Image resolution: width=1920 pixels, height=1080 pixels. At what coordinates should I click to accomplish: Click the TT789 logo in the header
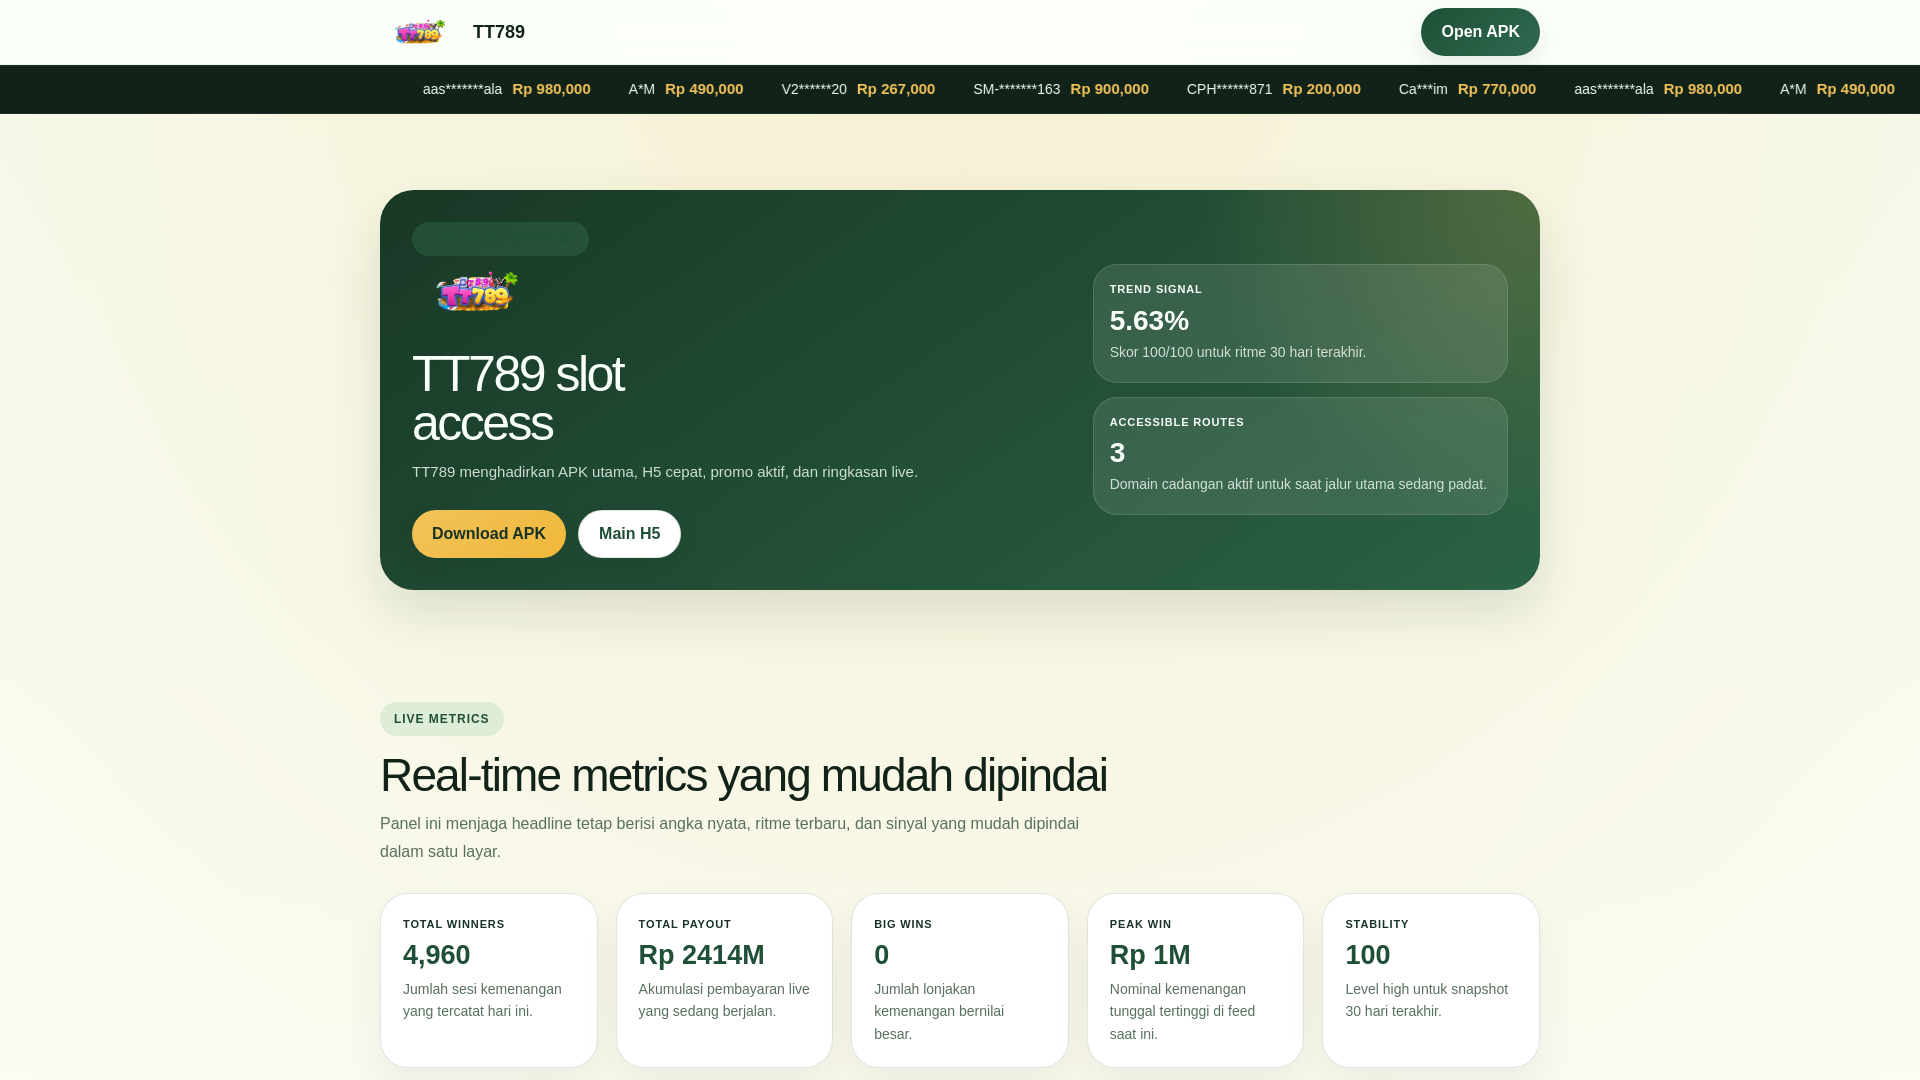pyautogui.click(x=420, y=32)
